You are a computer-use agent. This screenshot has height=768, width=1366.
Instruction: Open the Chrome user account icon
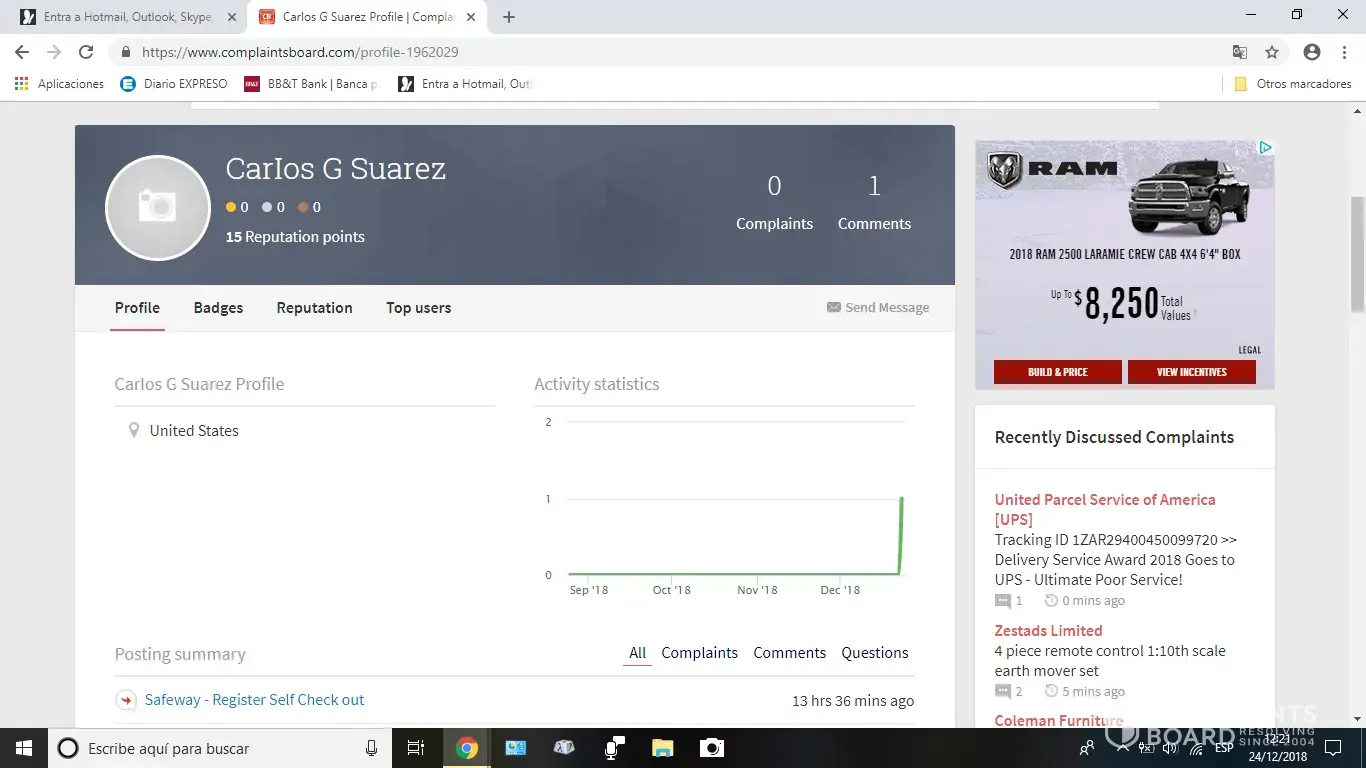click(1312, 52)
